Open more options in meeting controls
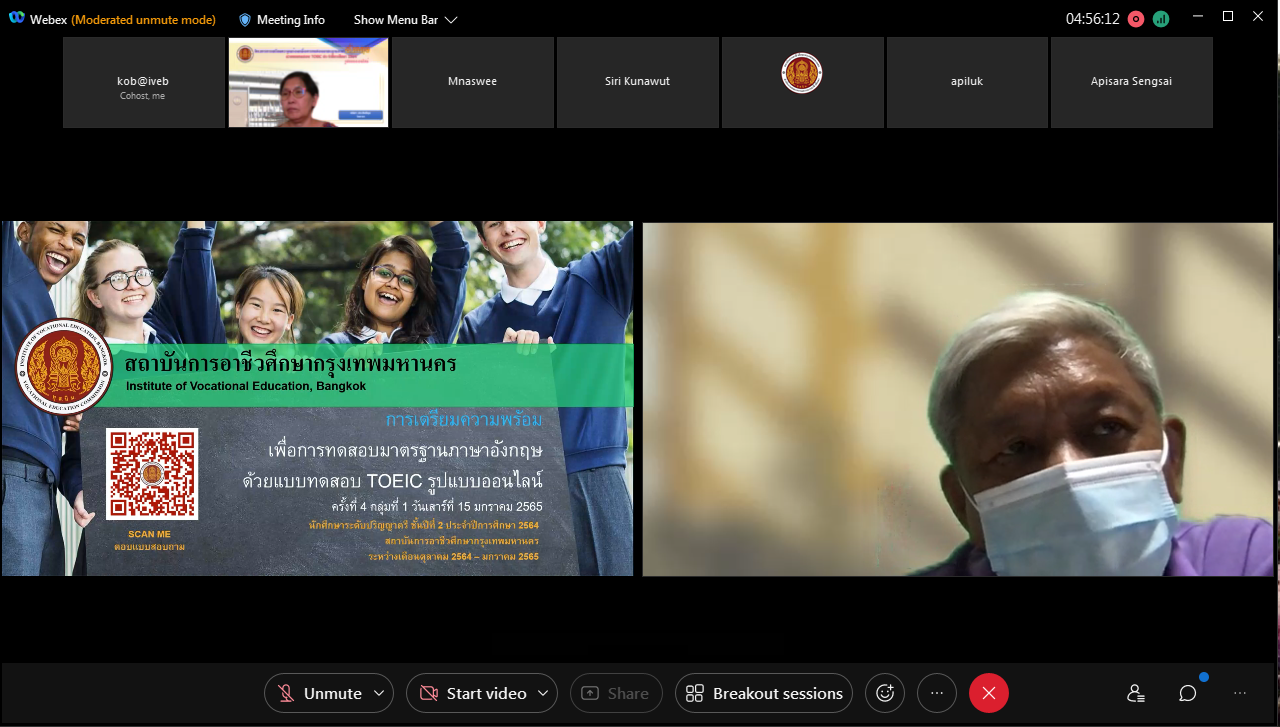The image size is (1280, 727). [x=936, y=693]
